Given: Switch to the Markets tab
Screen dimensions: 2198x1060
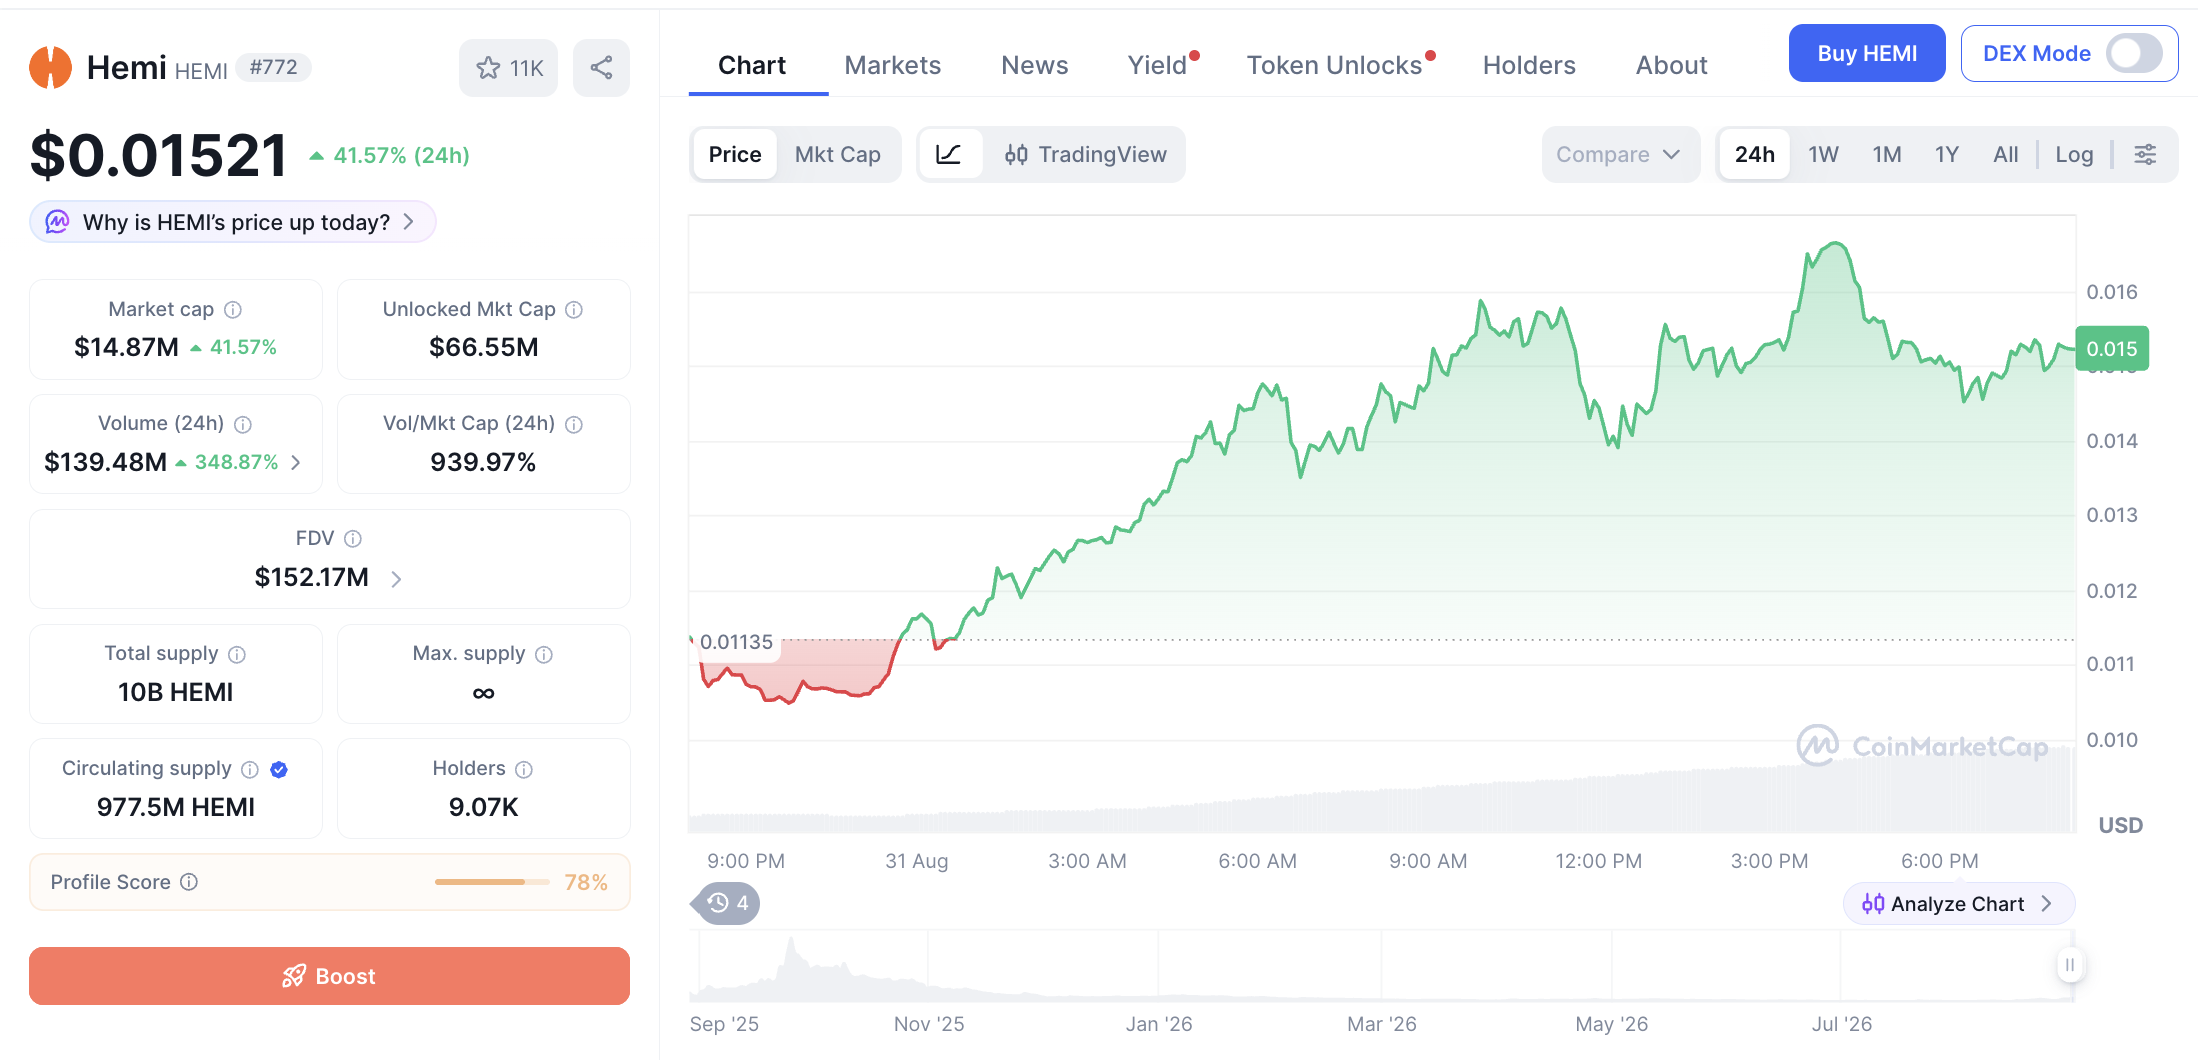Looking at the screenshot, I should (892, 65).
